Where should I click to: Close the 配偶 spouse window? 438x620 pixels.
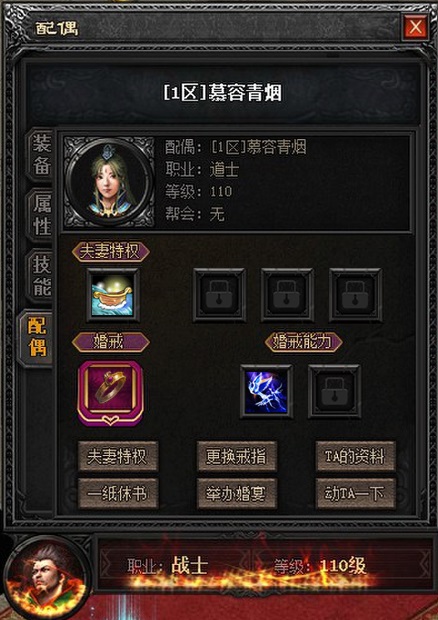click(415, 27)
